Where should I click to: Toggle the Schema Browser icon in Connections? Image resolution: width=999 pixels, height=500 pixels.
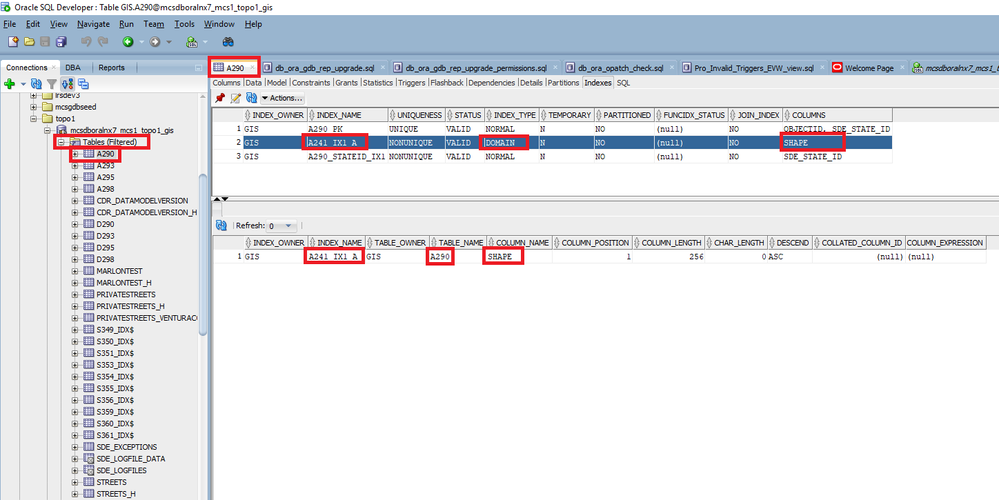pos(68,84)
